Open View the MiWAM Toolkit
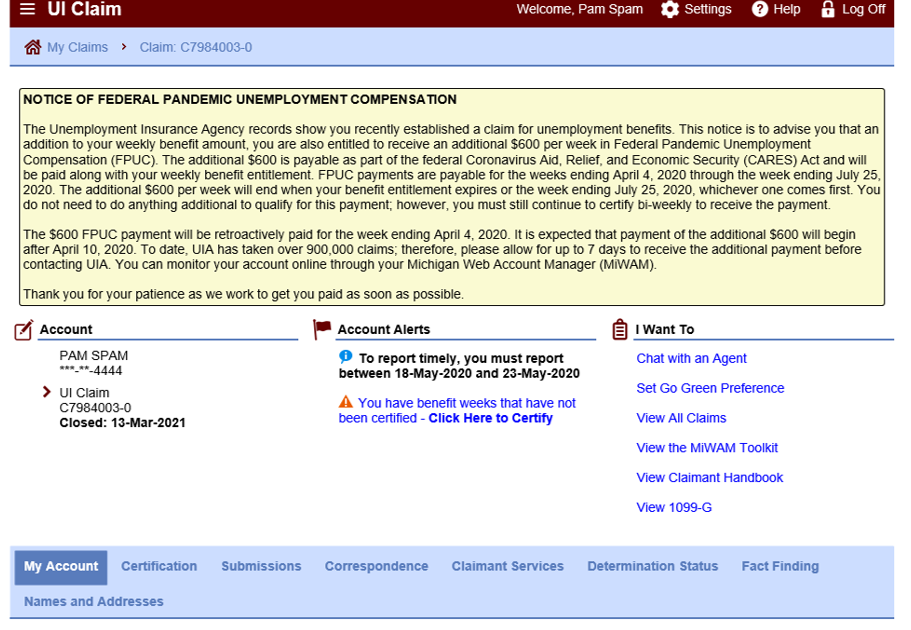Viewport: 911px width, 630px height. [x=706, y=448]
